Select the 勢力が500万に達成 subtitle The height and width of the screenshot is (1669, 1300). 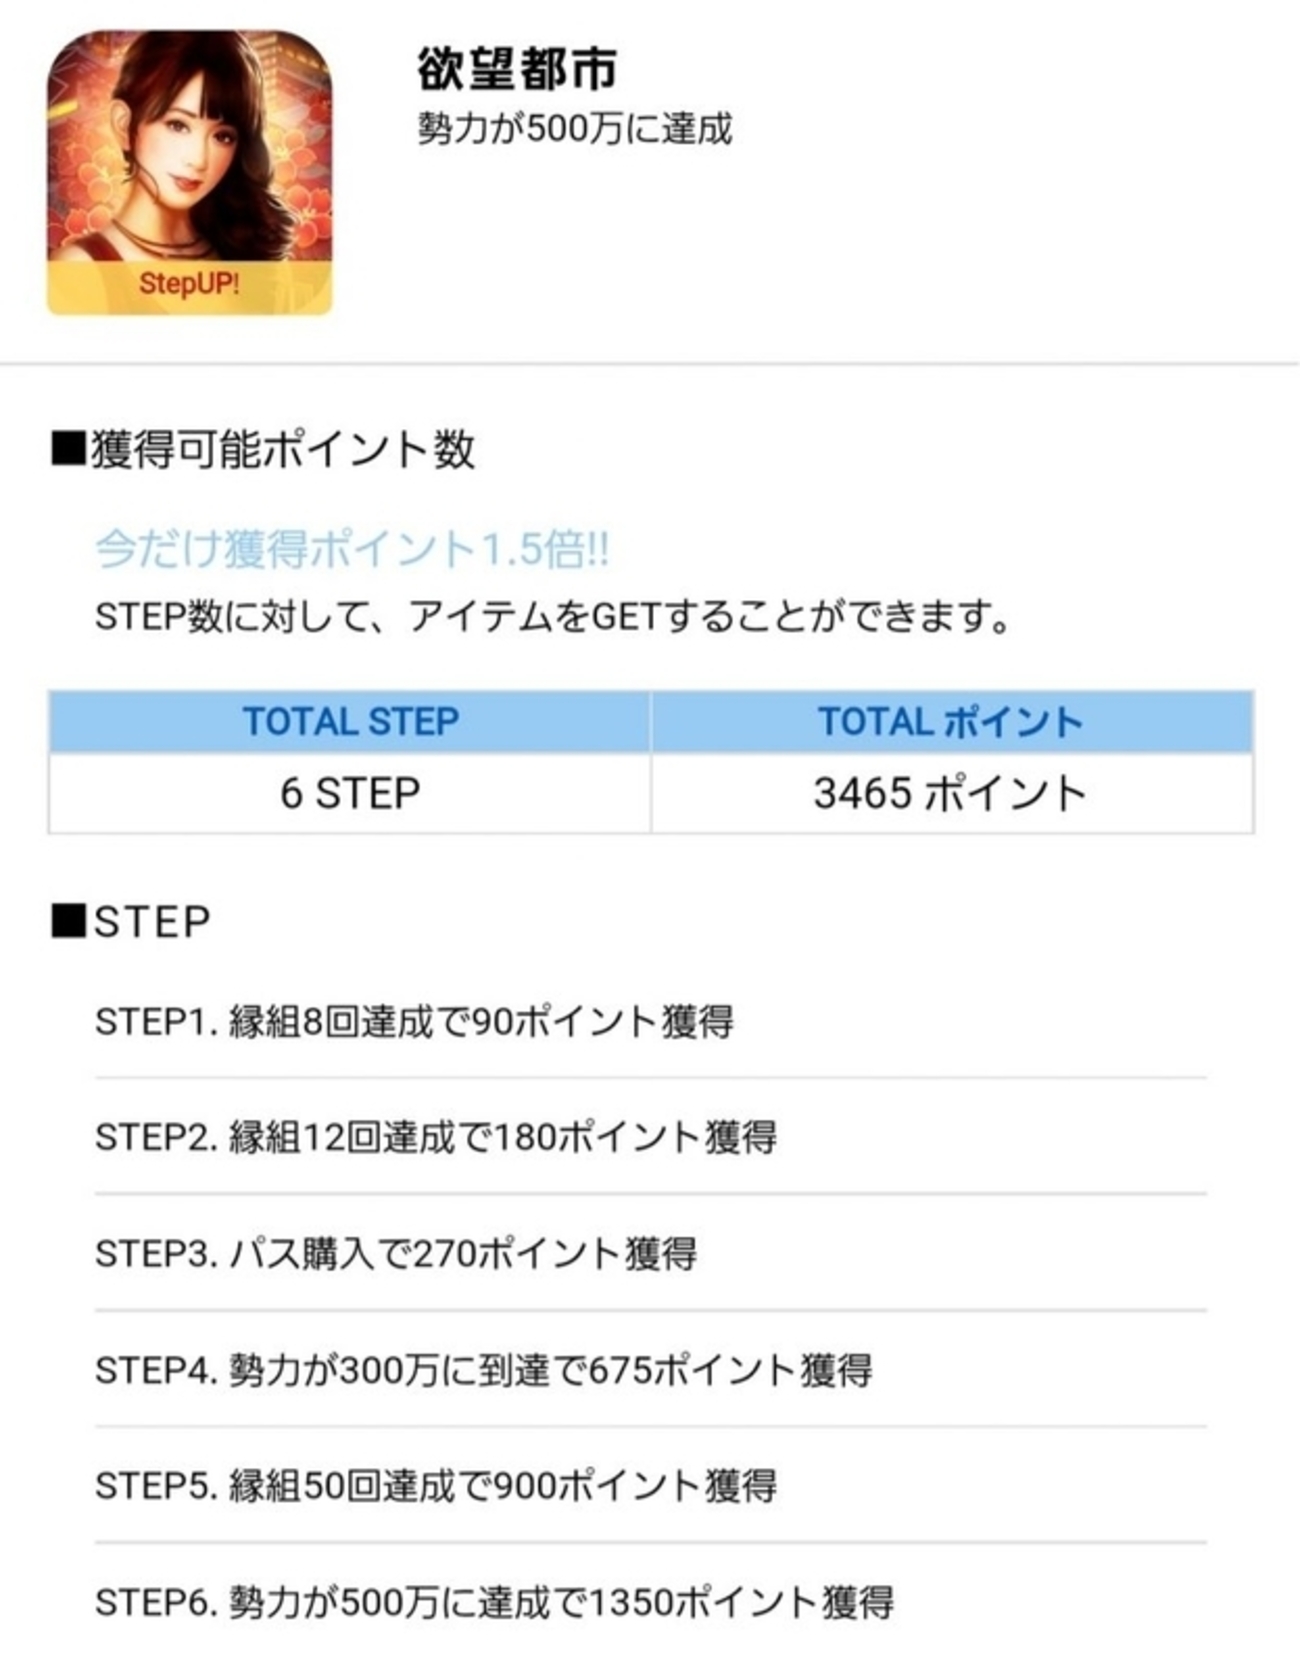[574, 129]
